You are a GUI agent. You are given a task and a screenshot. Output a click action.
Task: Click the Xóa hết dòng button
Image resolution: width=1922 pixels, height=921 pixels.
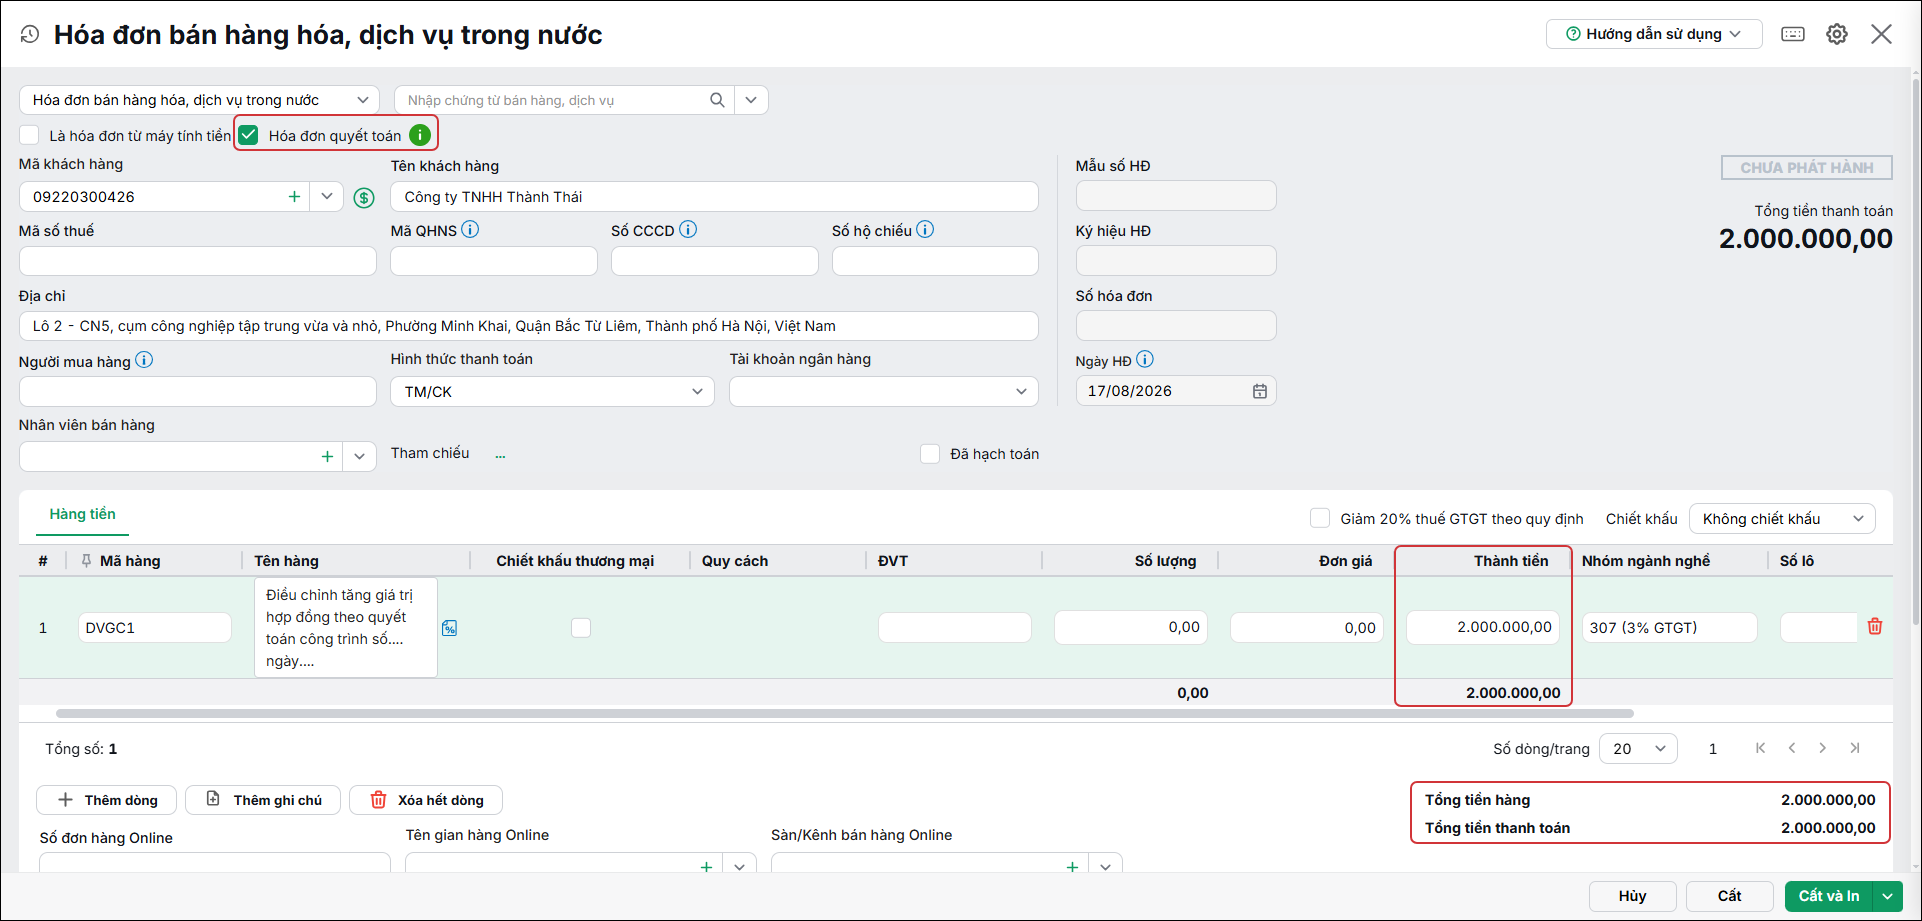point(426,800)
